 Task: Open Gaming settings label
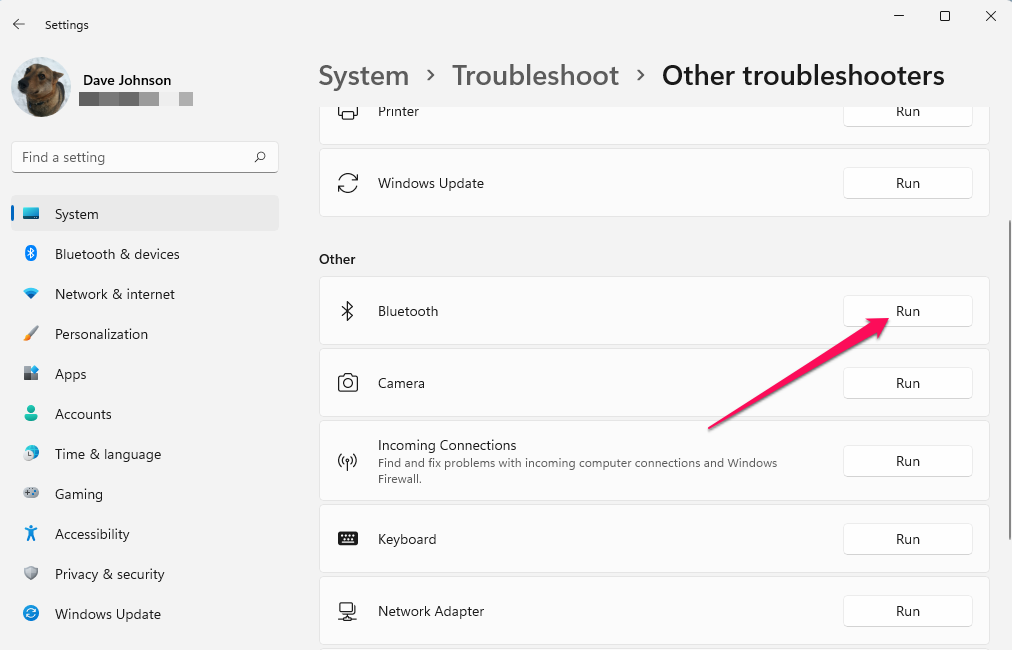79,494
